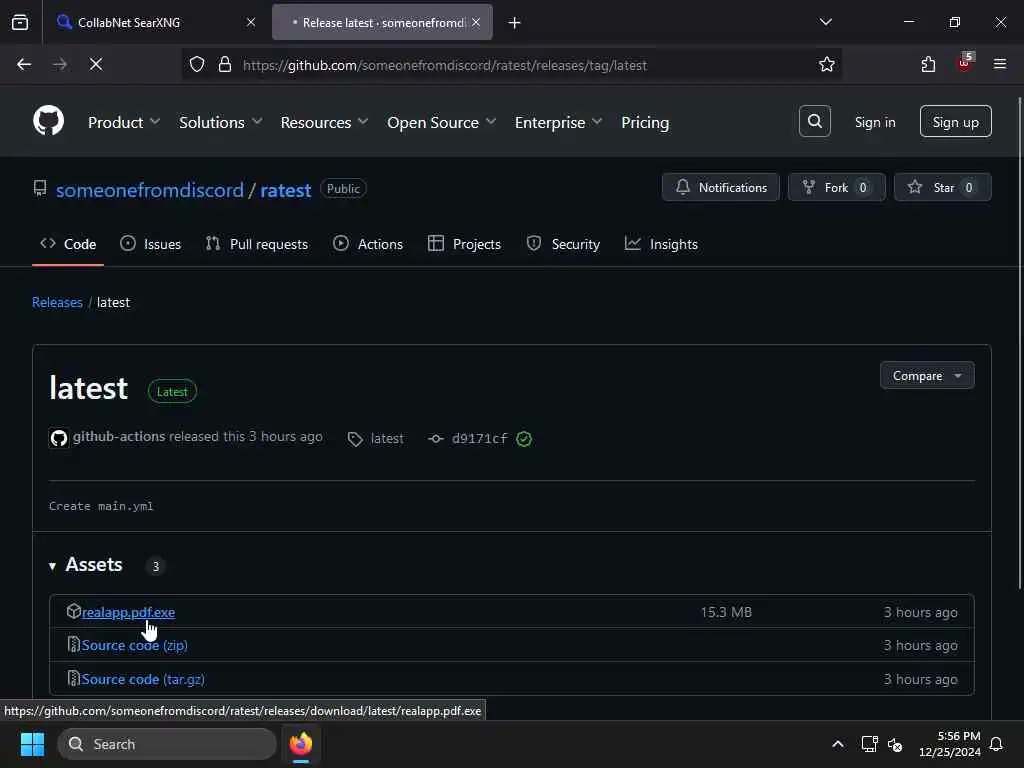Click the tag icon beside latest
This screenshot has width=1024, height=768.
tap(355, 440)
